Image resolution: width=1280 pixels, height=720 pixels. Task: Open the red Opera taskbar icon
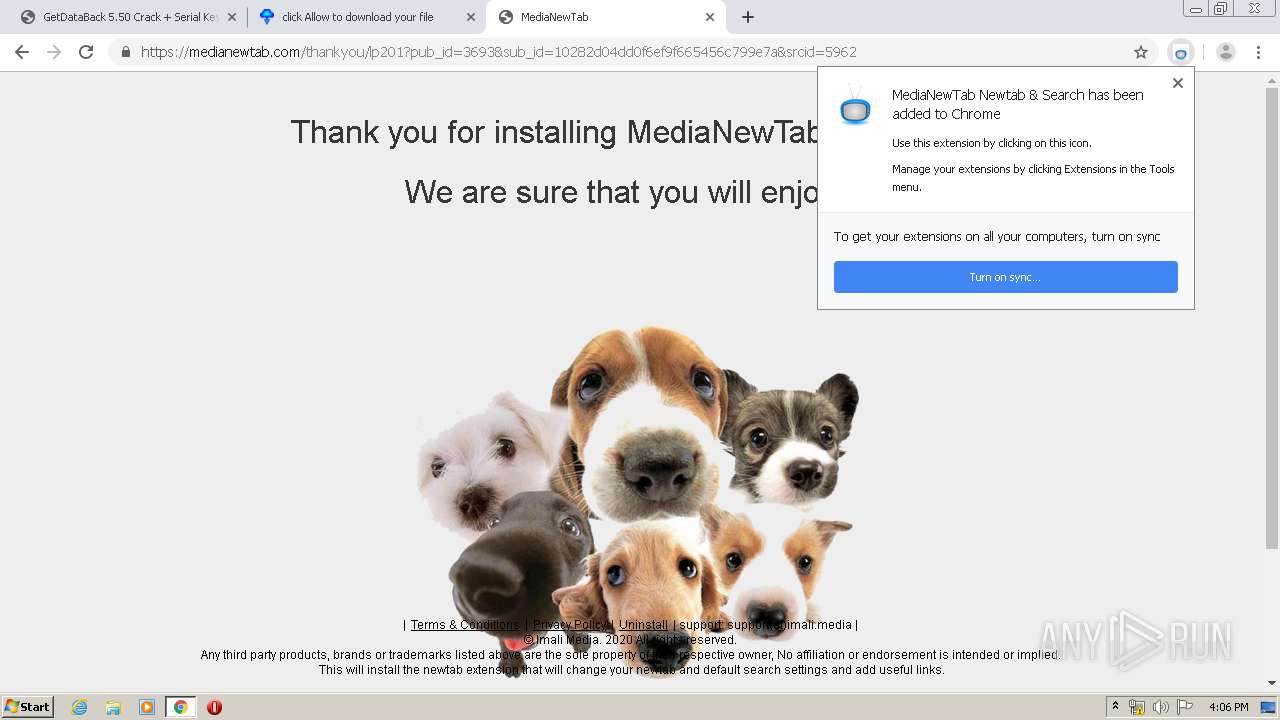click(x=214, y=707)
